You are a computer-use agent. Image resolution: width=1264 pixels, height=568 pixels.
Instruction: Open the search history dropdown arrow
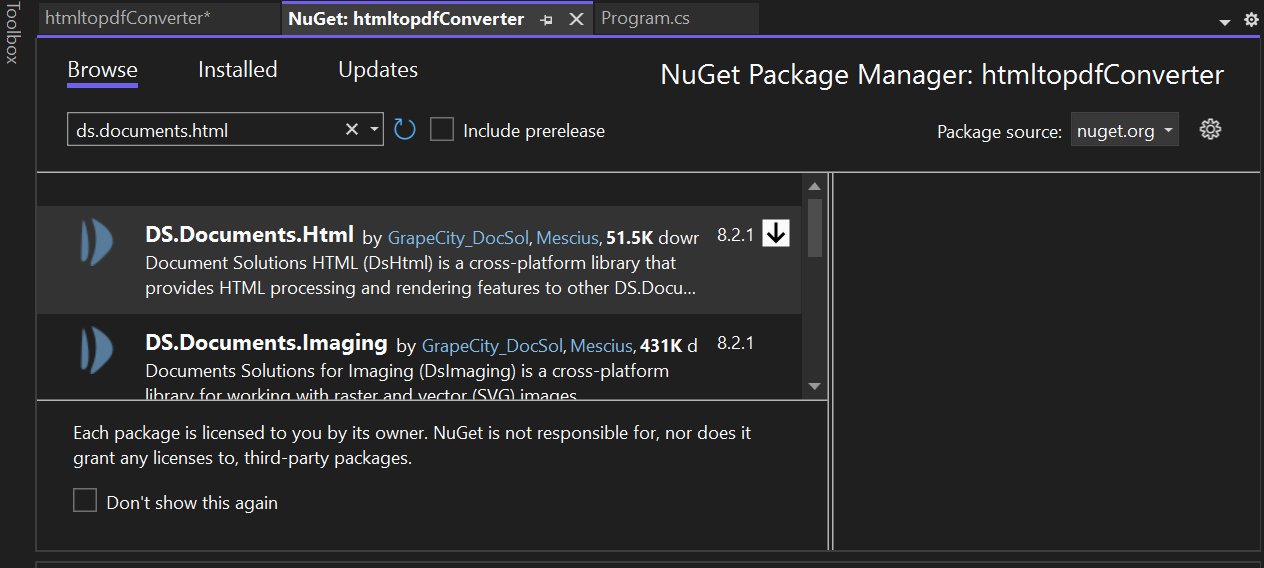pos(374,129)
